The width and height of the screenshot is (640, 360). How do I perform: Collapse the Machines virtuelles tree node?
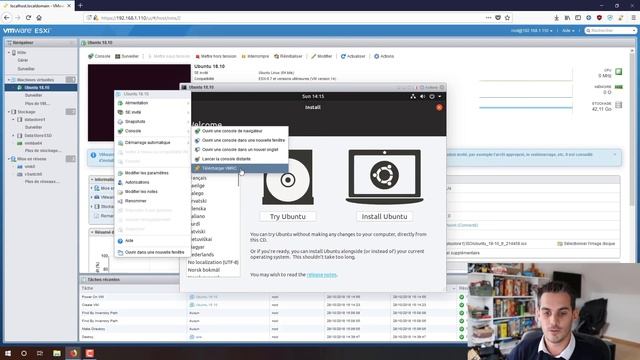tap(9, 80)
